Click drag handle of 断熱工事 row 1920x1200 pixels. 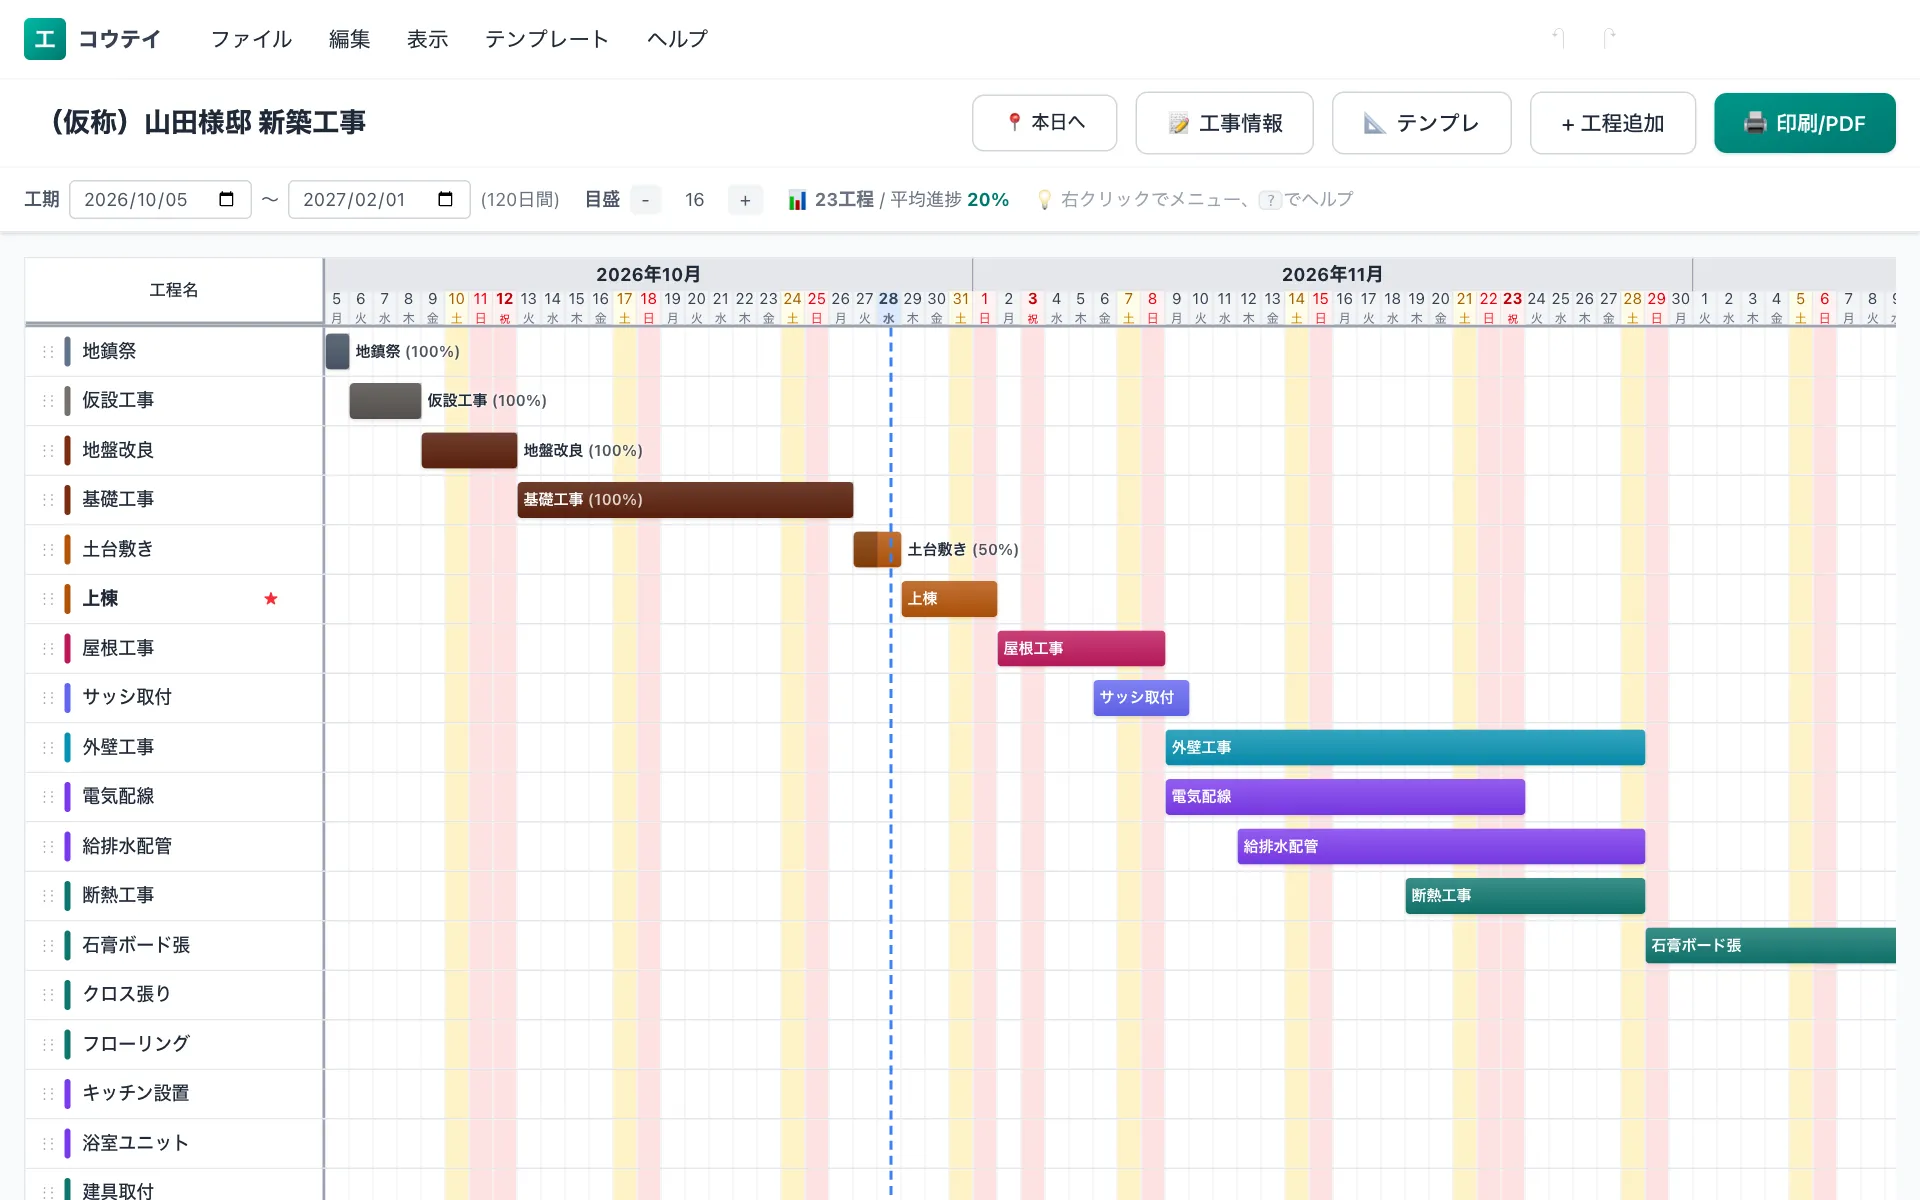click(47, 895)
